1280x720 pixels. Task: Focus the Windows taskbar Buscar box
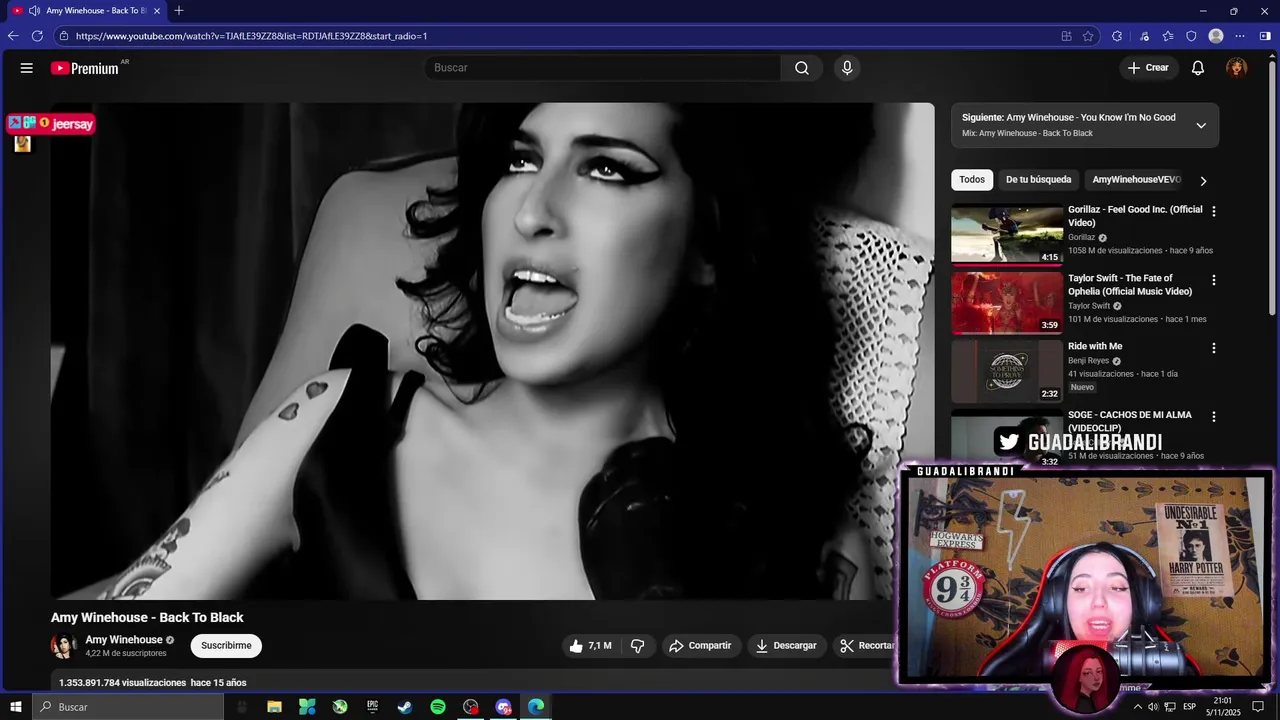tap(128, 707)
